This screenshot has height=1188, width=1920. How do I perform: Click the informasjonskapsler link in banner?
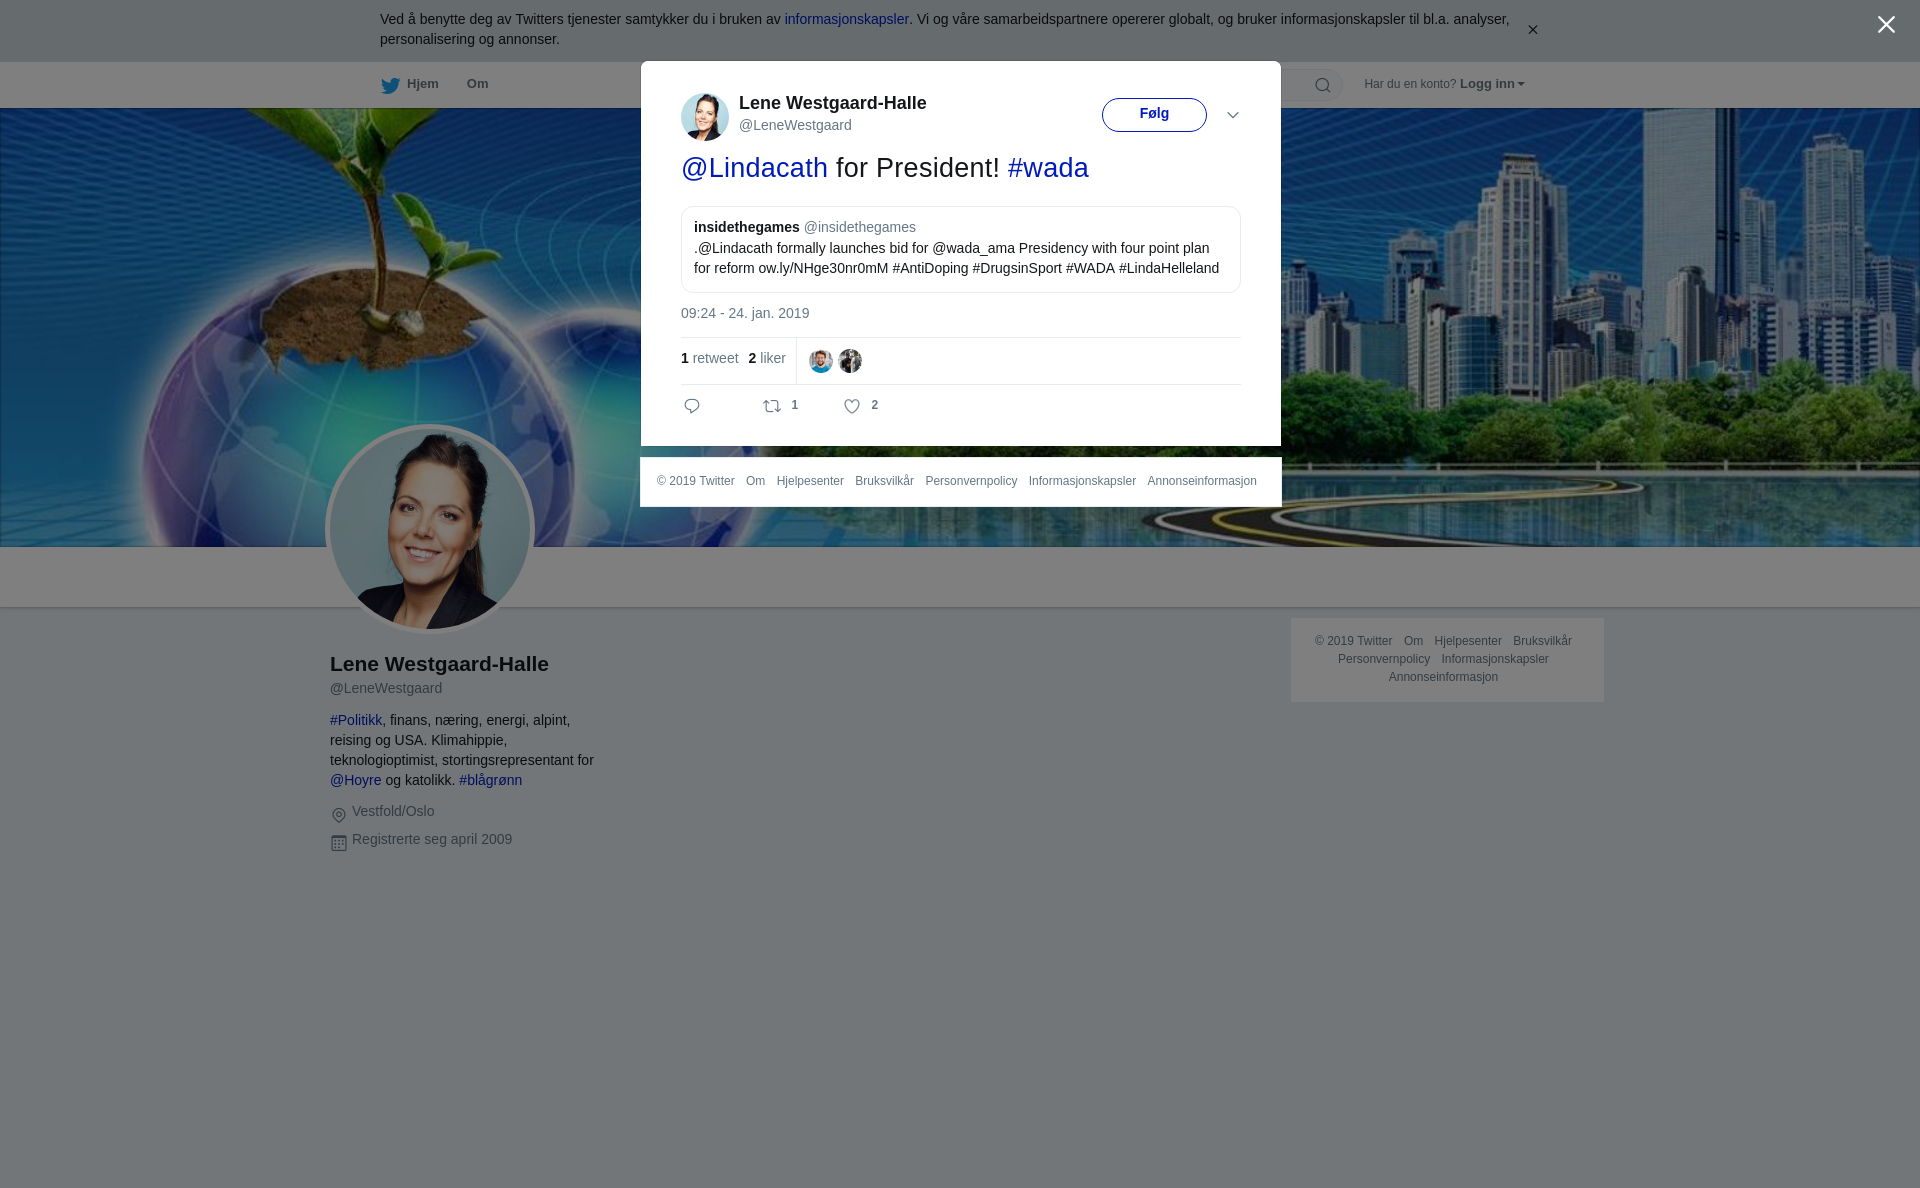846,19
